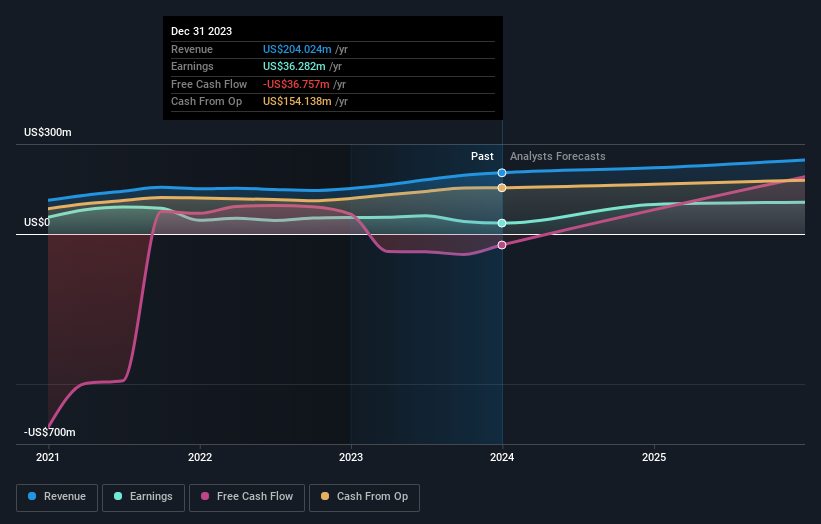Toggle the Revenue legend button
The width and height of the screenshot is (821, 524).
pyautogui.click(x=57, y=497)
